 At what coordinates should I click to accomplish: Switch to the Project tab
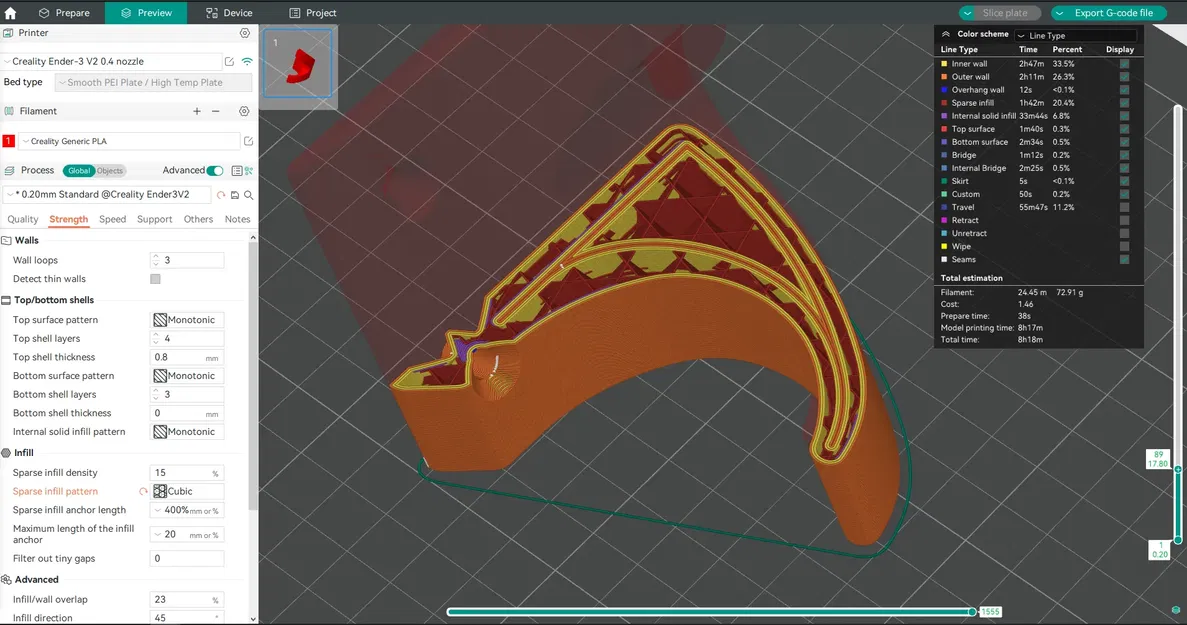click(x=313, y=13)
